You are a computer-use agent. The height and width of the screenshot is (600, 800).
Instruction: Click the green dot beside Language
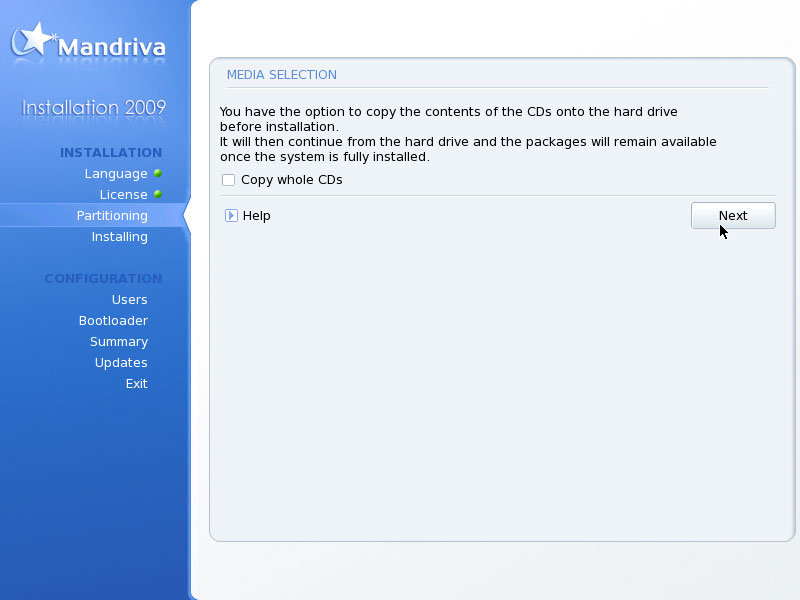158,173
